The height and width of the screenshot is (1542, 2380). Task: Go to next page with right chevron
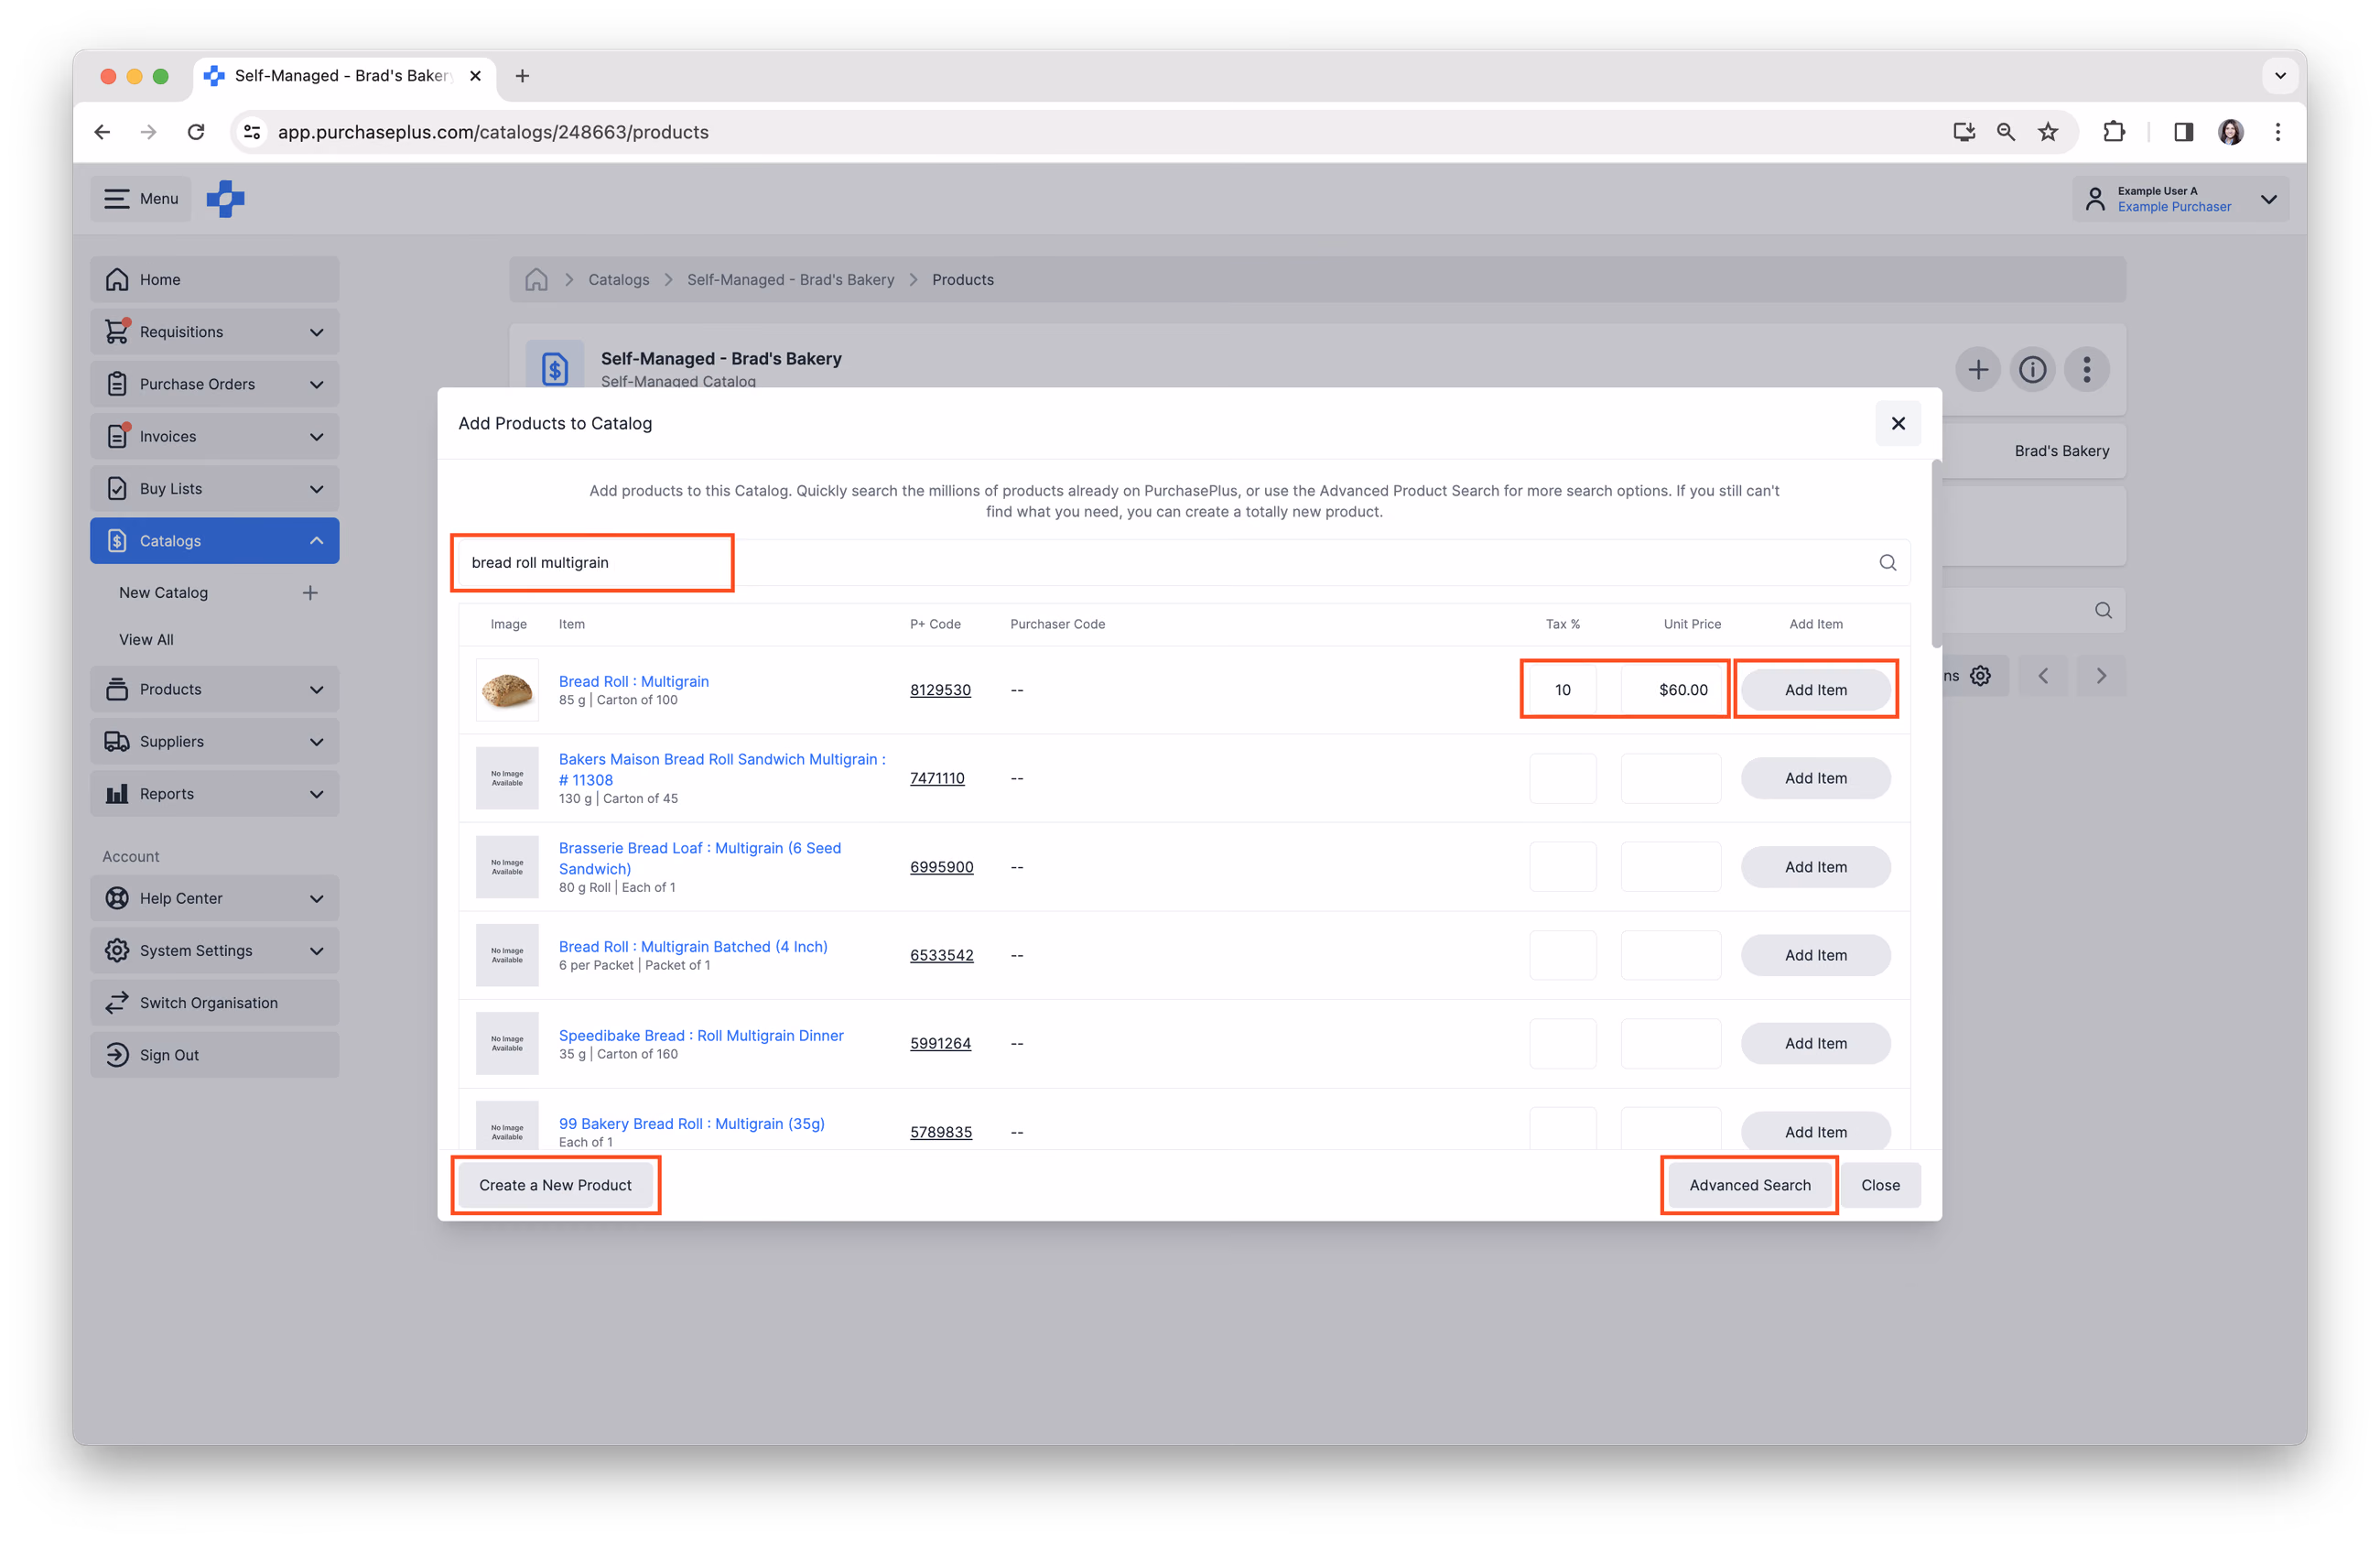point(2100,675)
